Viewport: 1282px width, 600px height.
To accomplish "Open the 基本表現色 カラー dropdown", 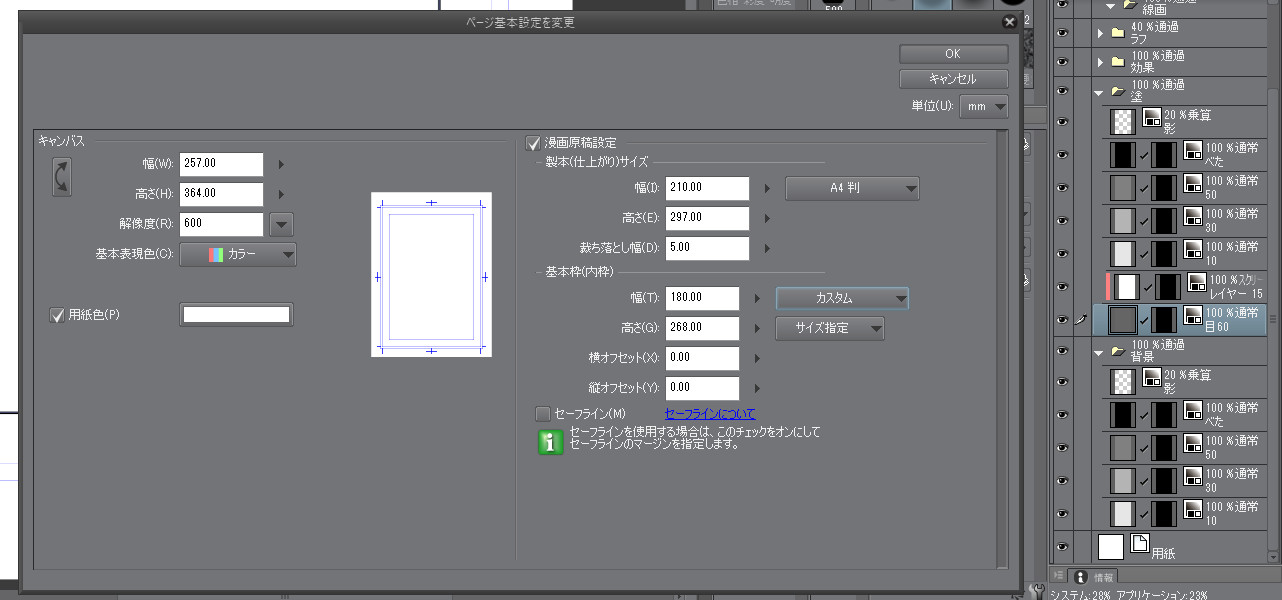I will click(238, 255).
